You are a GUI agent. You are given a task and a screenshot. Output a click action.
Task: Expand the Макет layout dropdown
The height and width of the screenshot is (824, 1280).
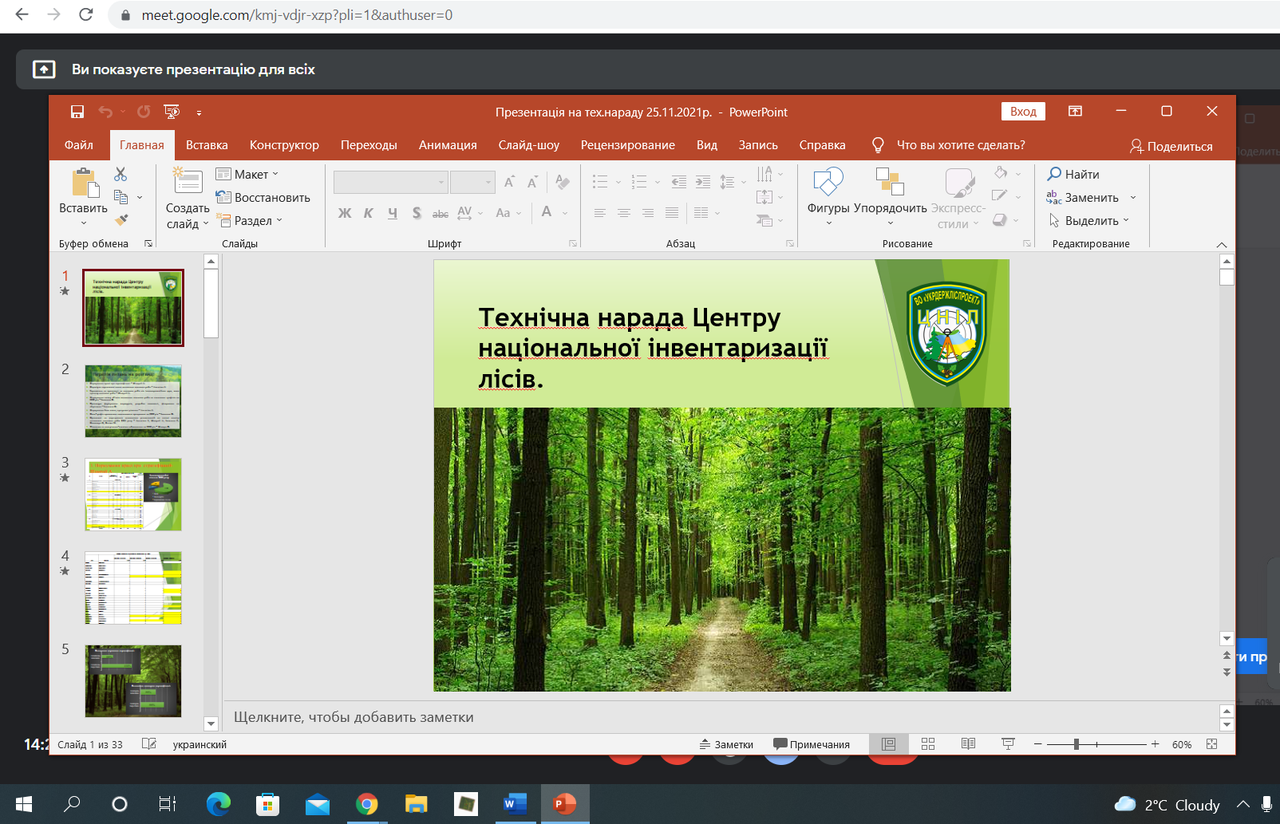250,174
